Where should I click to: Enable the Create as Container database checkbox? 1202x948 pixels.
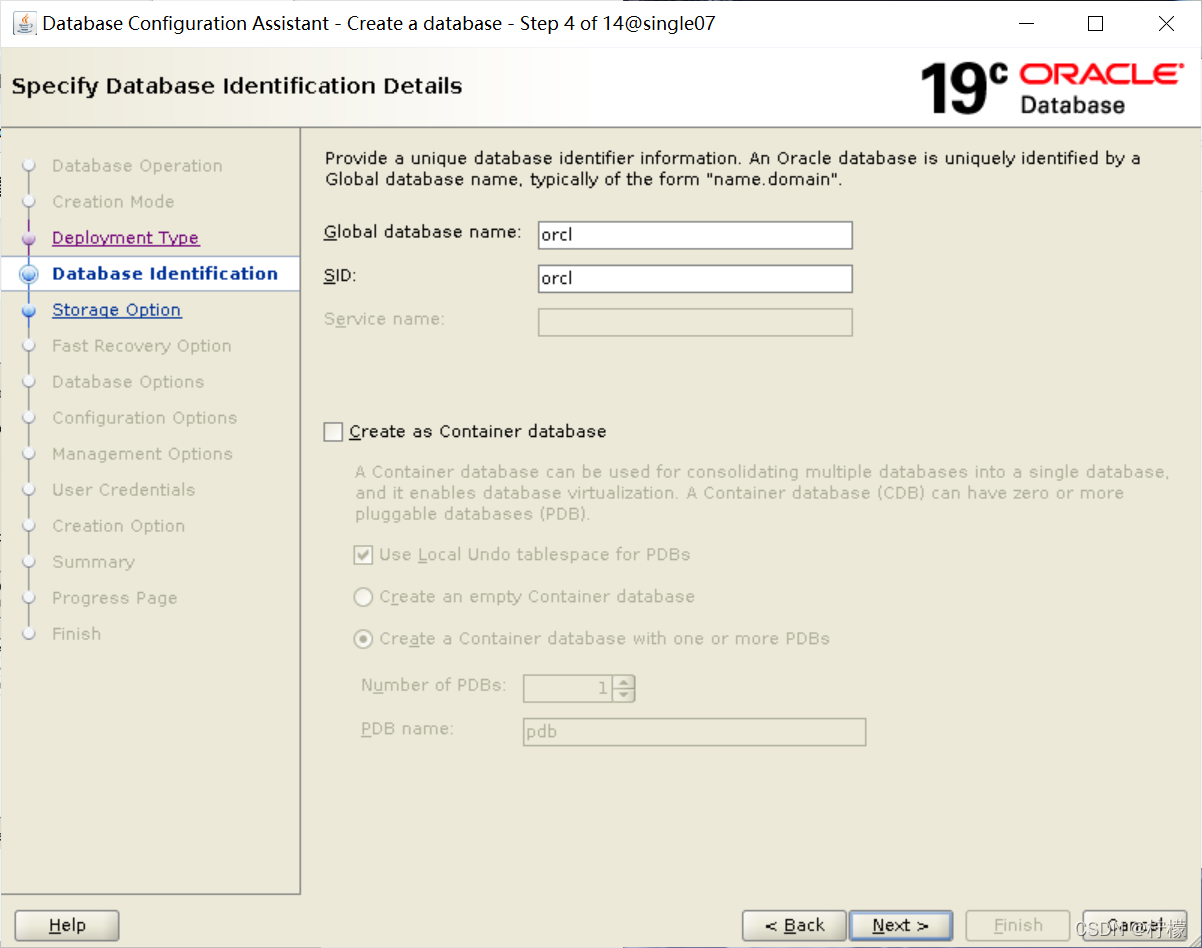click(x=332, y=431)
